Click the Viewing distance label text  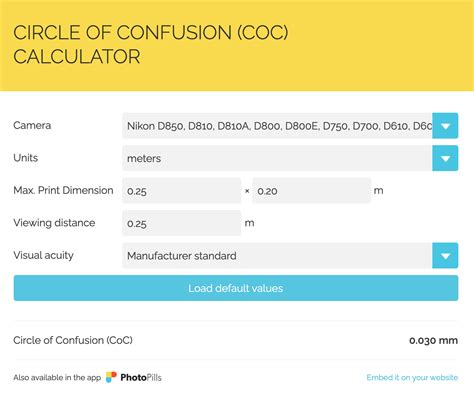[x=54, y=223]
